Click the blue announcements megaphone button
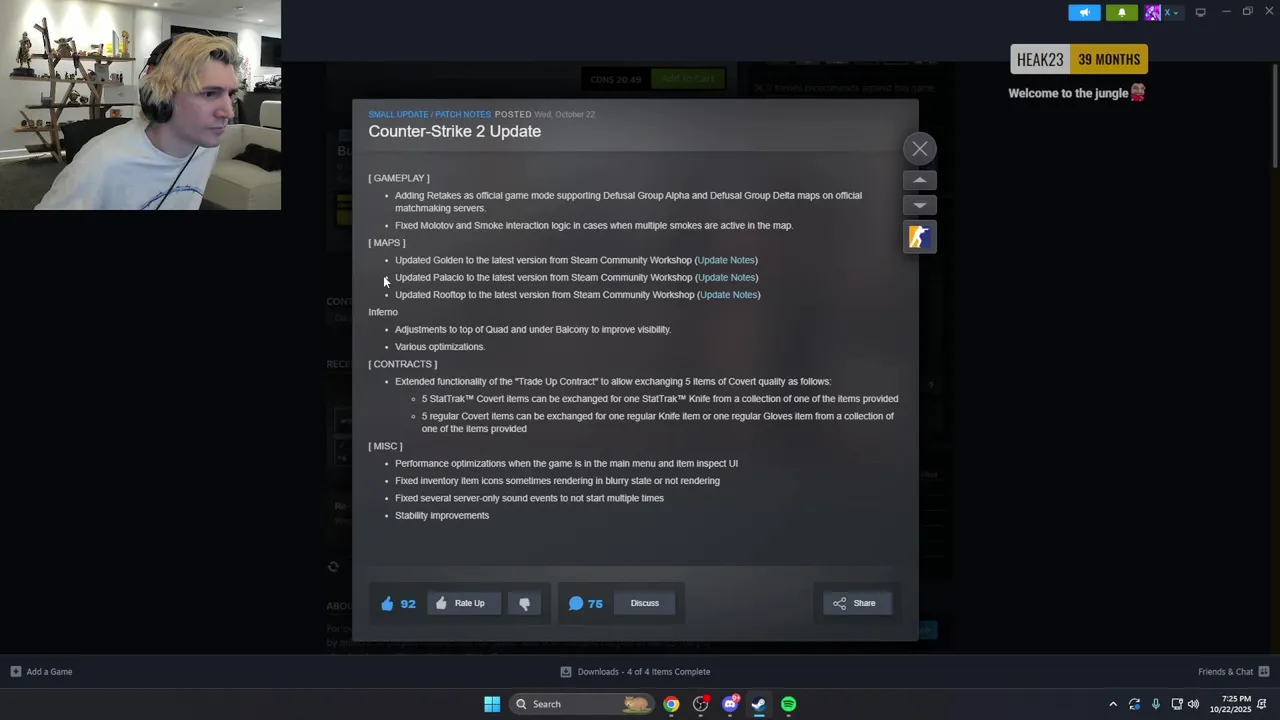This screenshot has width=1280, height=720. click(x=1084, y=12)
